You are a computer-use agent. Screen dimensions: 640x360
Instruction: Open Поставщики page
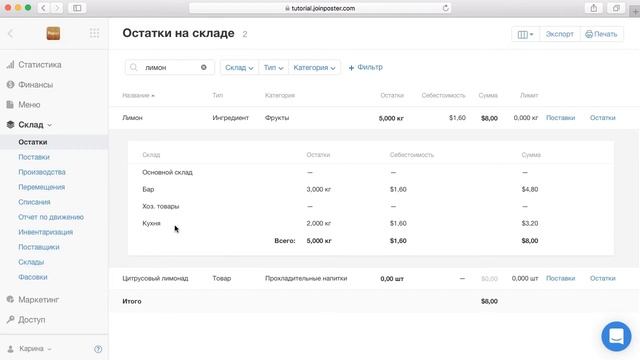39,247
